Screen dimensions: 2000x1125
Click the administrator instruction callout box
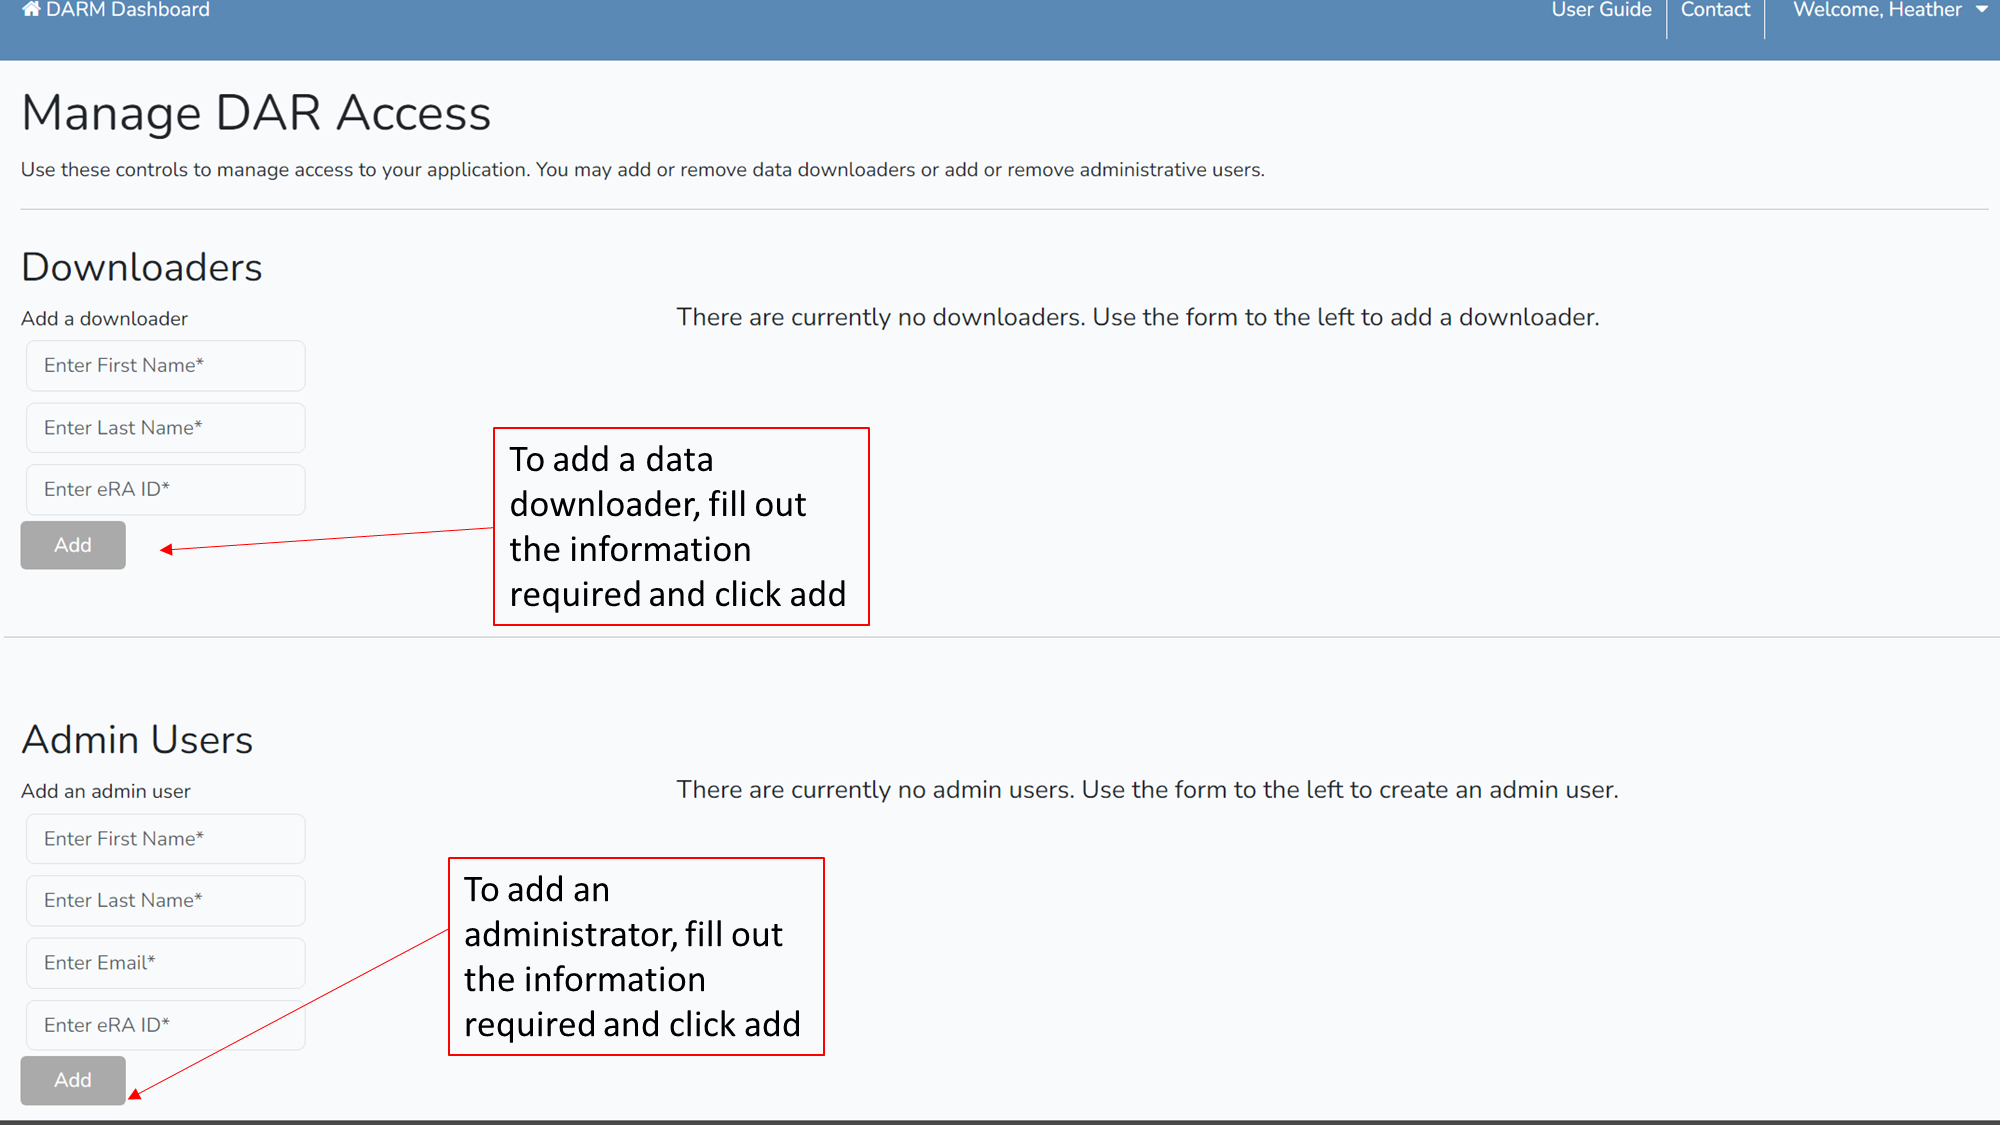(636, 956)
